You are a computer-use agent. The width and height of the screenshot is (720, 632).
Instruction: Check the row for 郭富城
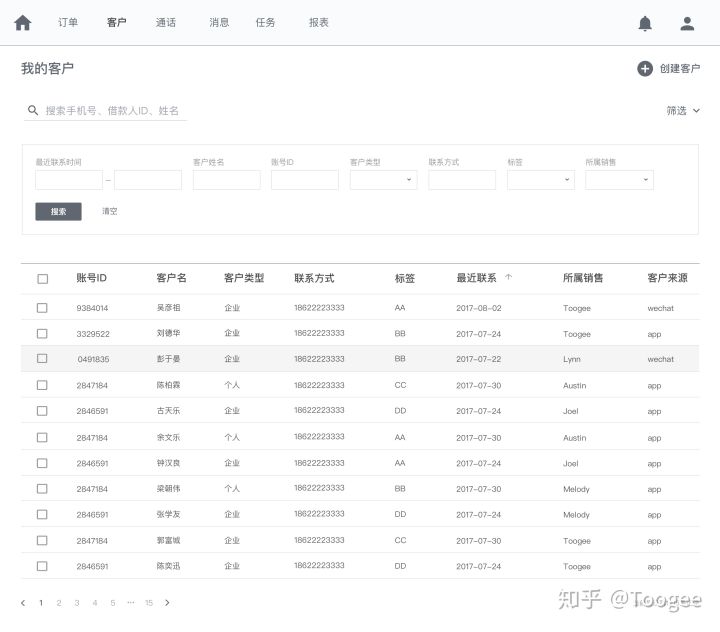coord(42,541)
